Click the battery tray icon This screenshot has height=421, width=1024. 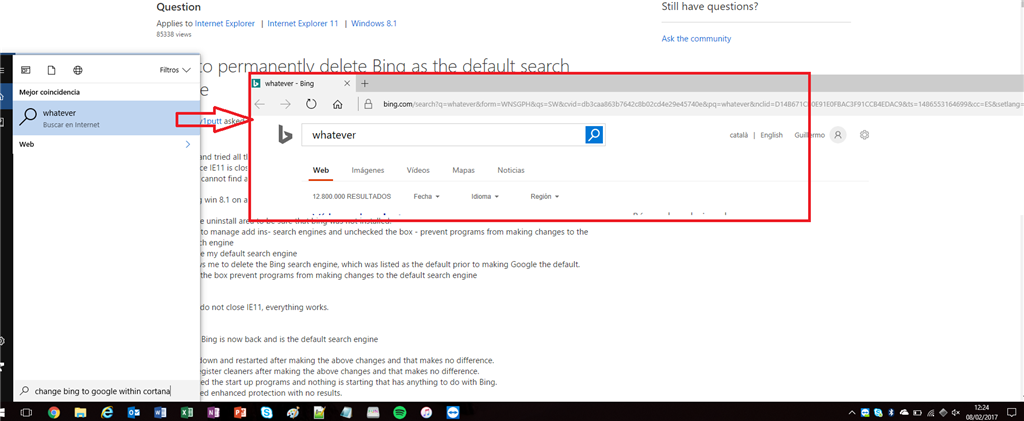(918, 413)
